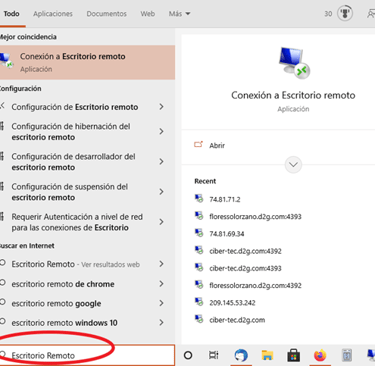
Task: Expand arrow for Configuración de Escritorio remoto
Action: 161,107
